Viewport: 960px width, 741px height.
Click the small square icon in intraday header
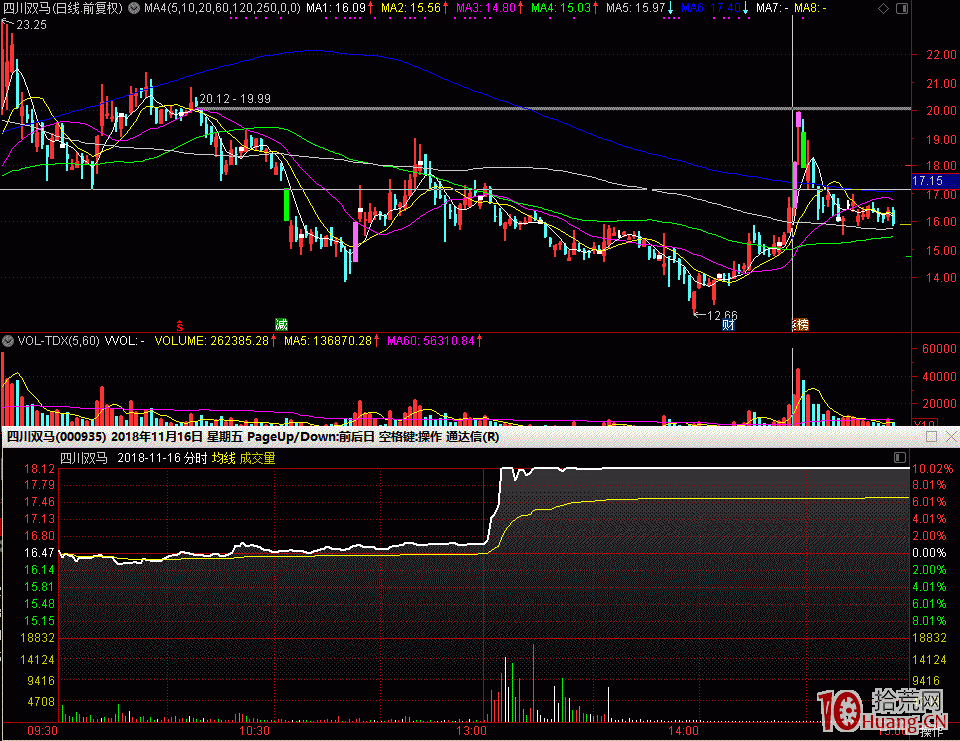point(899,458)
